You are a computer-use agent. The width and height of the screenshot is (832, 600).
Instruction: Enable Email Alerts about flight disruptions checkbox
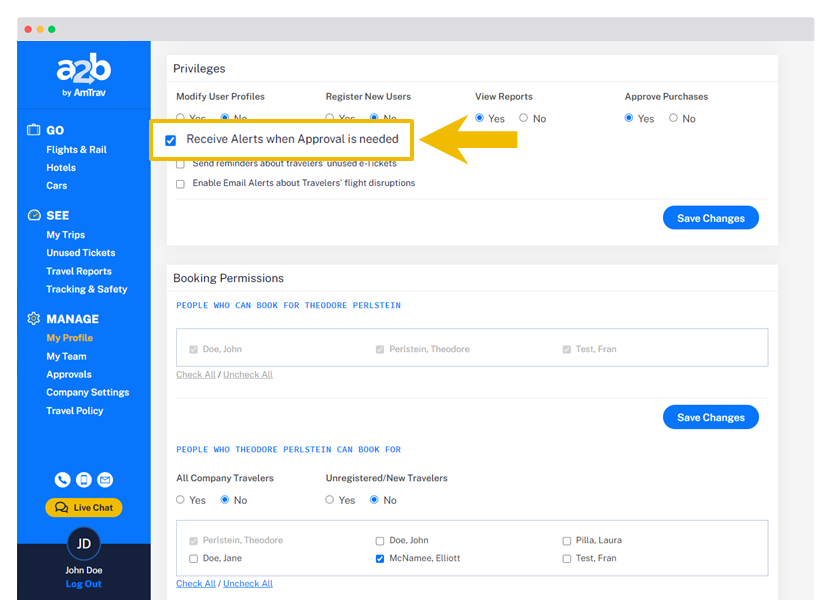(181, 184)
